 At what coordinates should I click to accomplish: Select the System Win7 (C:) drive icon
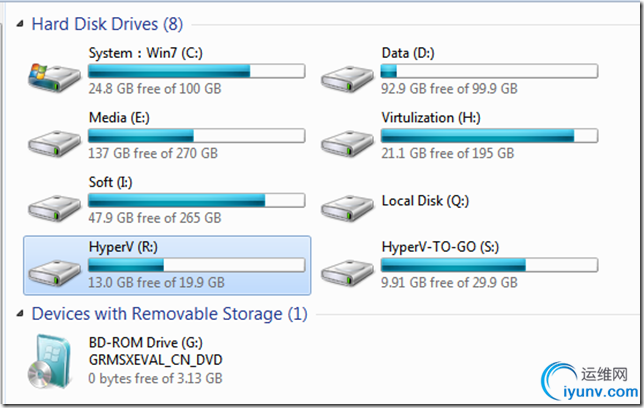click(x=54, y=77)
